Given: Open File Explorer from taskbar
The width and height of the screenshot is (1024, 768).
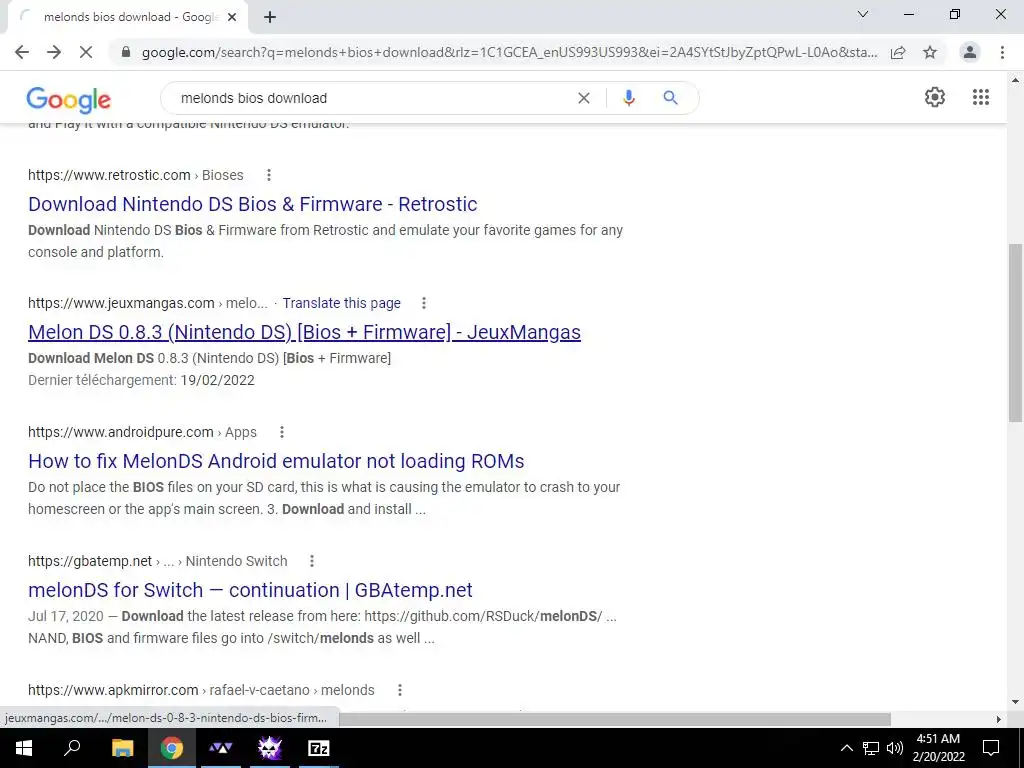Looking at the screenshot, I should 122,748.
